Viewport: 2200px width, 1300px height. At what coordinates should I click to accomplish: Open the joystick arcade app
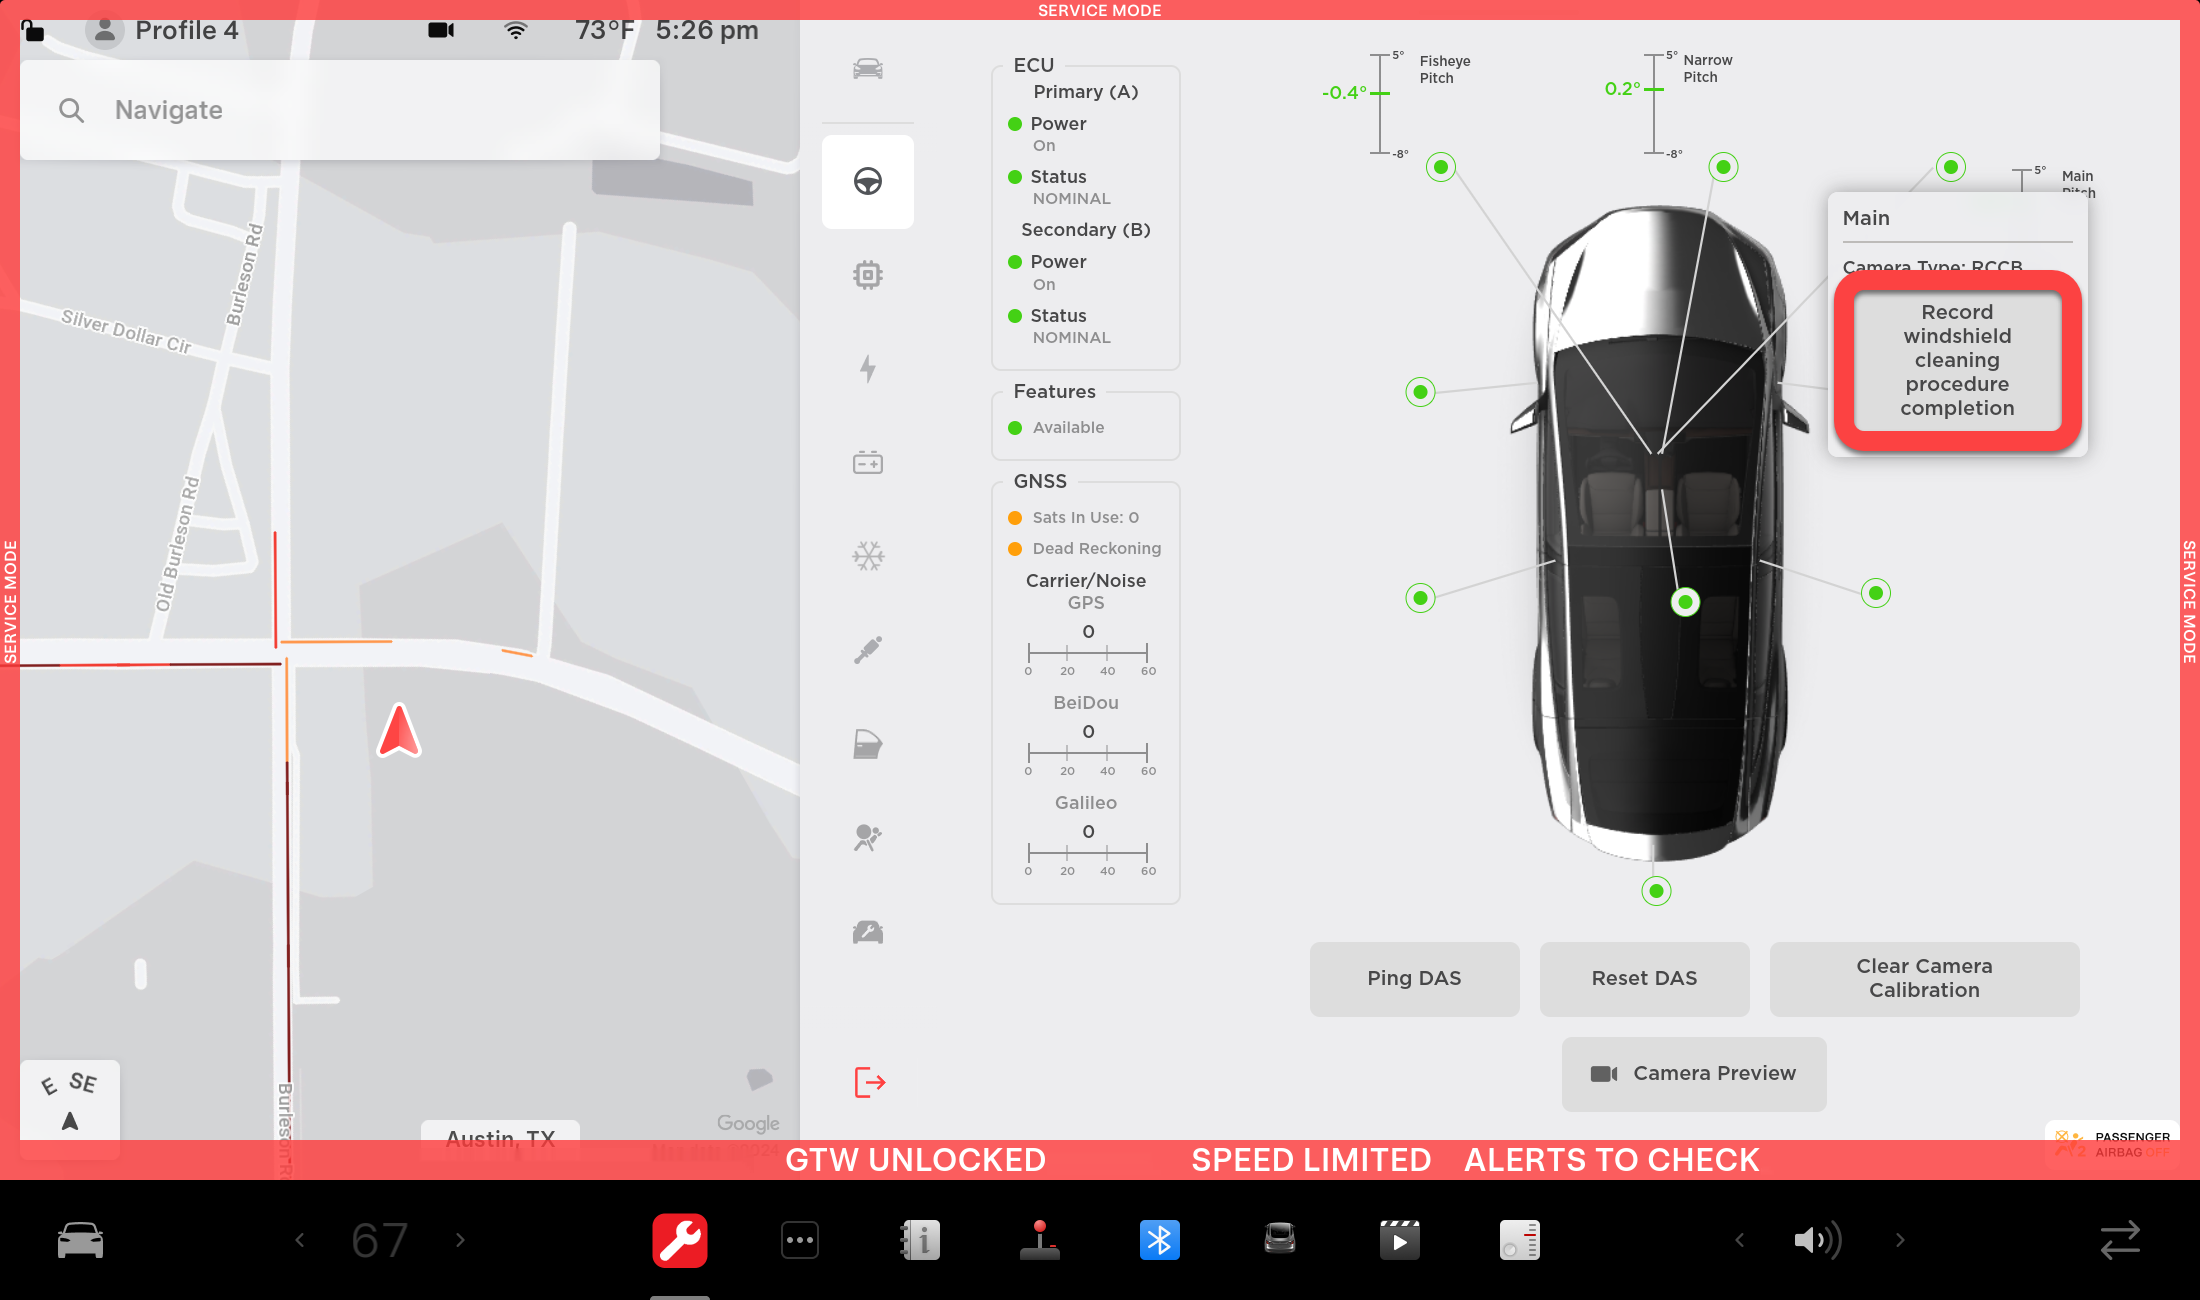click(1039, 1241)
